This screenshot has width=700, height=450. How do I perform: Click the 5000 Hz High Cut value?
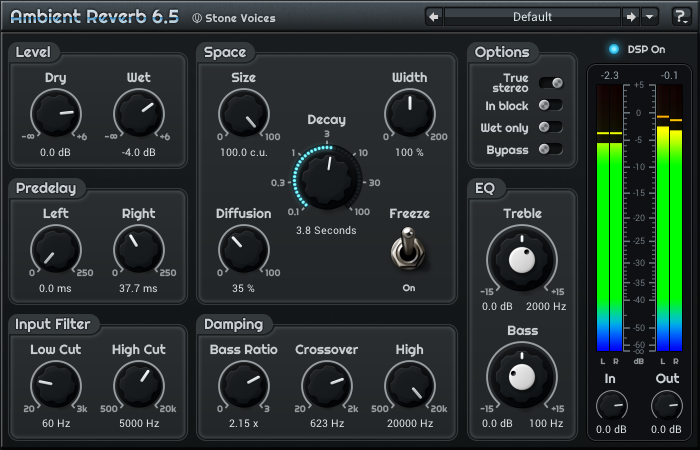coord(139,424)
